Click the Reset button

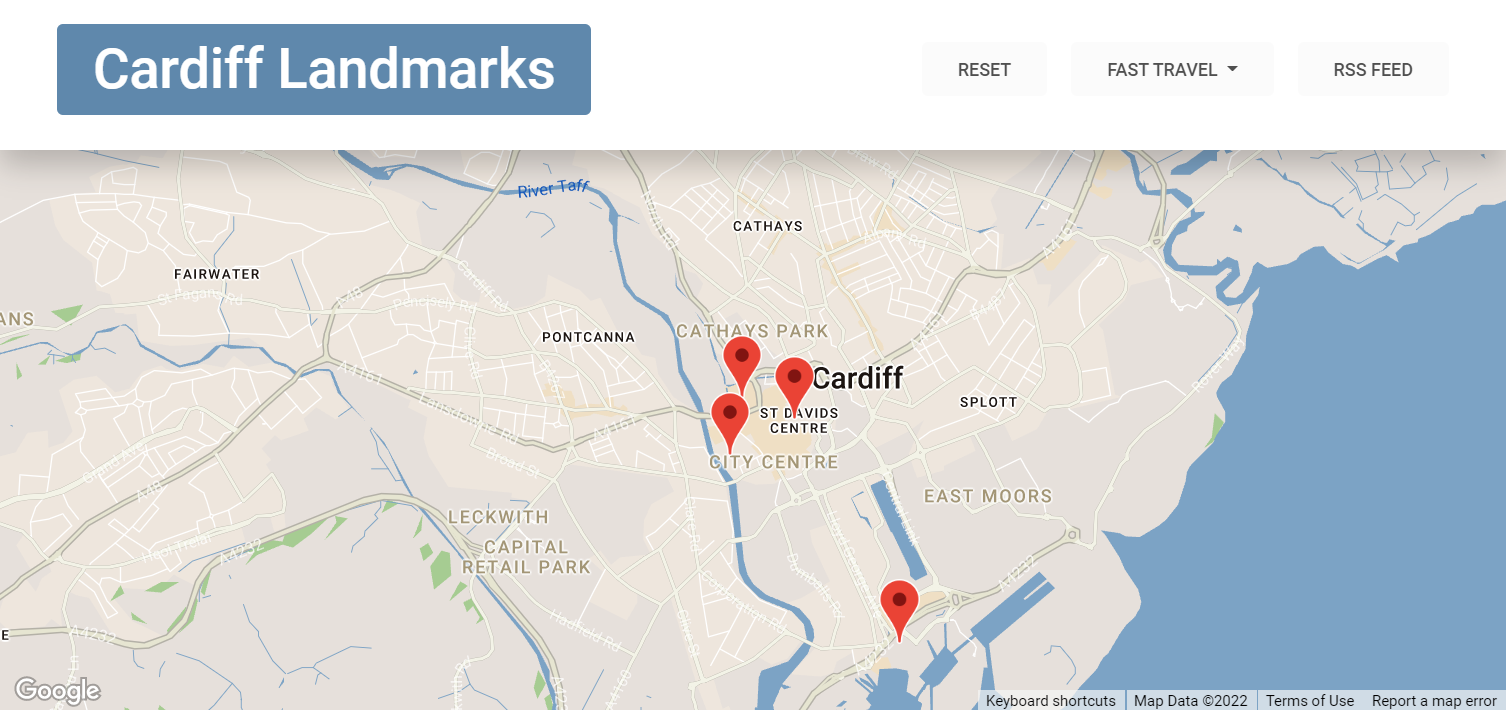(x=984, y=69)
